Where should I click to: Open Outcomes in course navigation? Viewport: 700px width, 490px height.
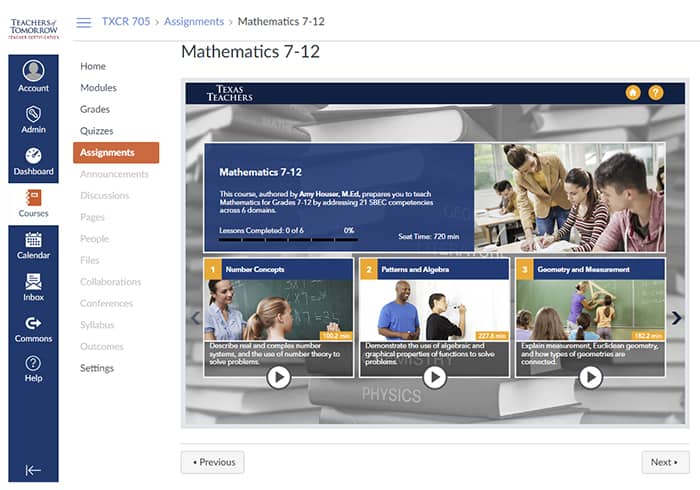[x=101, y=346]
